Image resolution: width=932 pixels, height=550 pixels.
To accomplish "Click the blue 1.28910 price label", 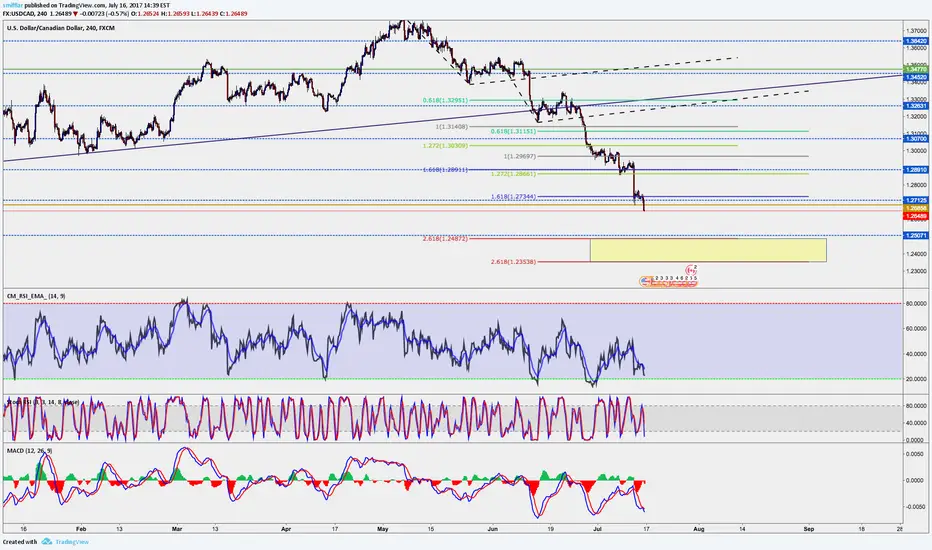I will 915,169.
